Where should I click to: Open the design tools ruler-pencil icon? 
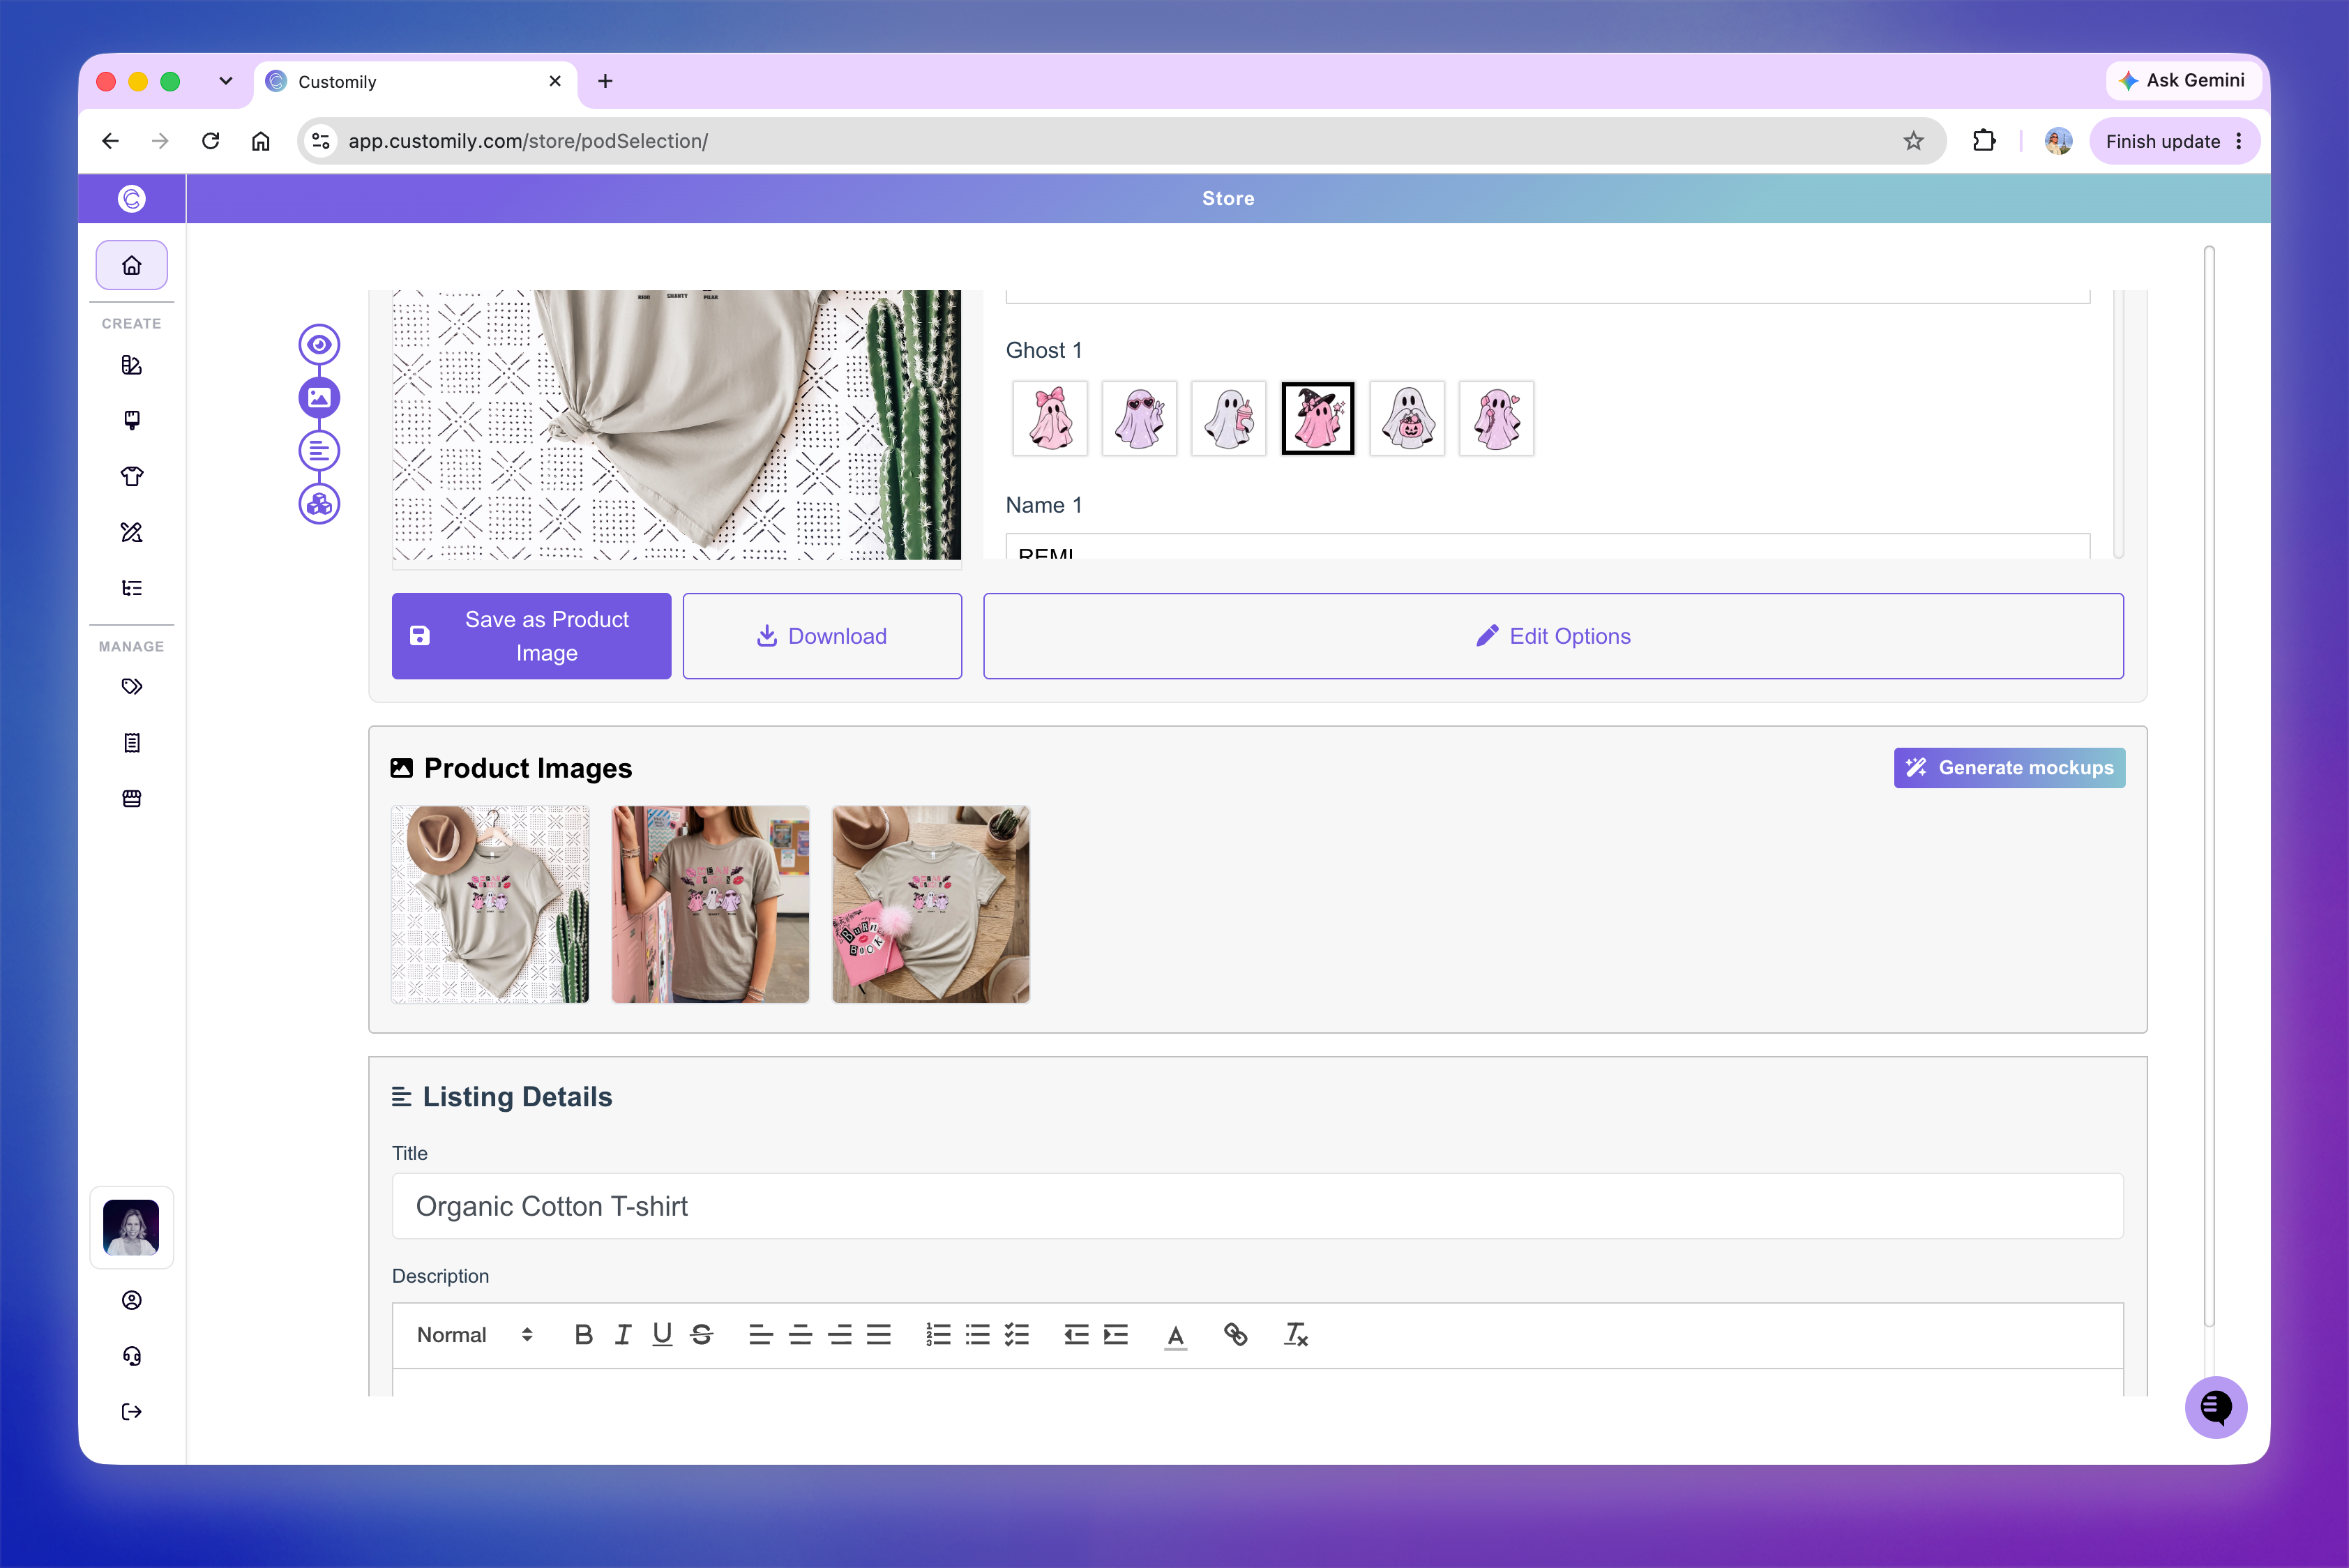point(131,532)
